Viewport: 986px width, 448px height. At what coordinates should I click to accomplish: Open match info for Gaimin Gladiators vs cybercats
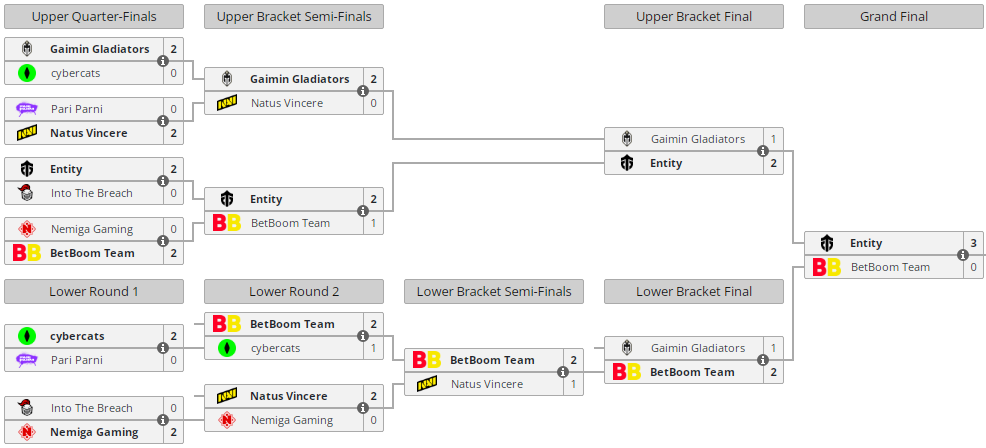tap(163, 61)
